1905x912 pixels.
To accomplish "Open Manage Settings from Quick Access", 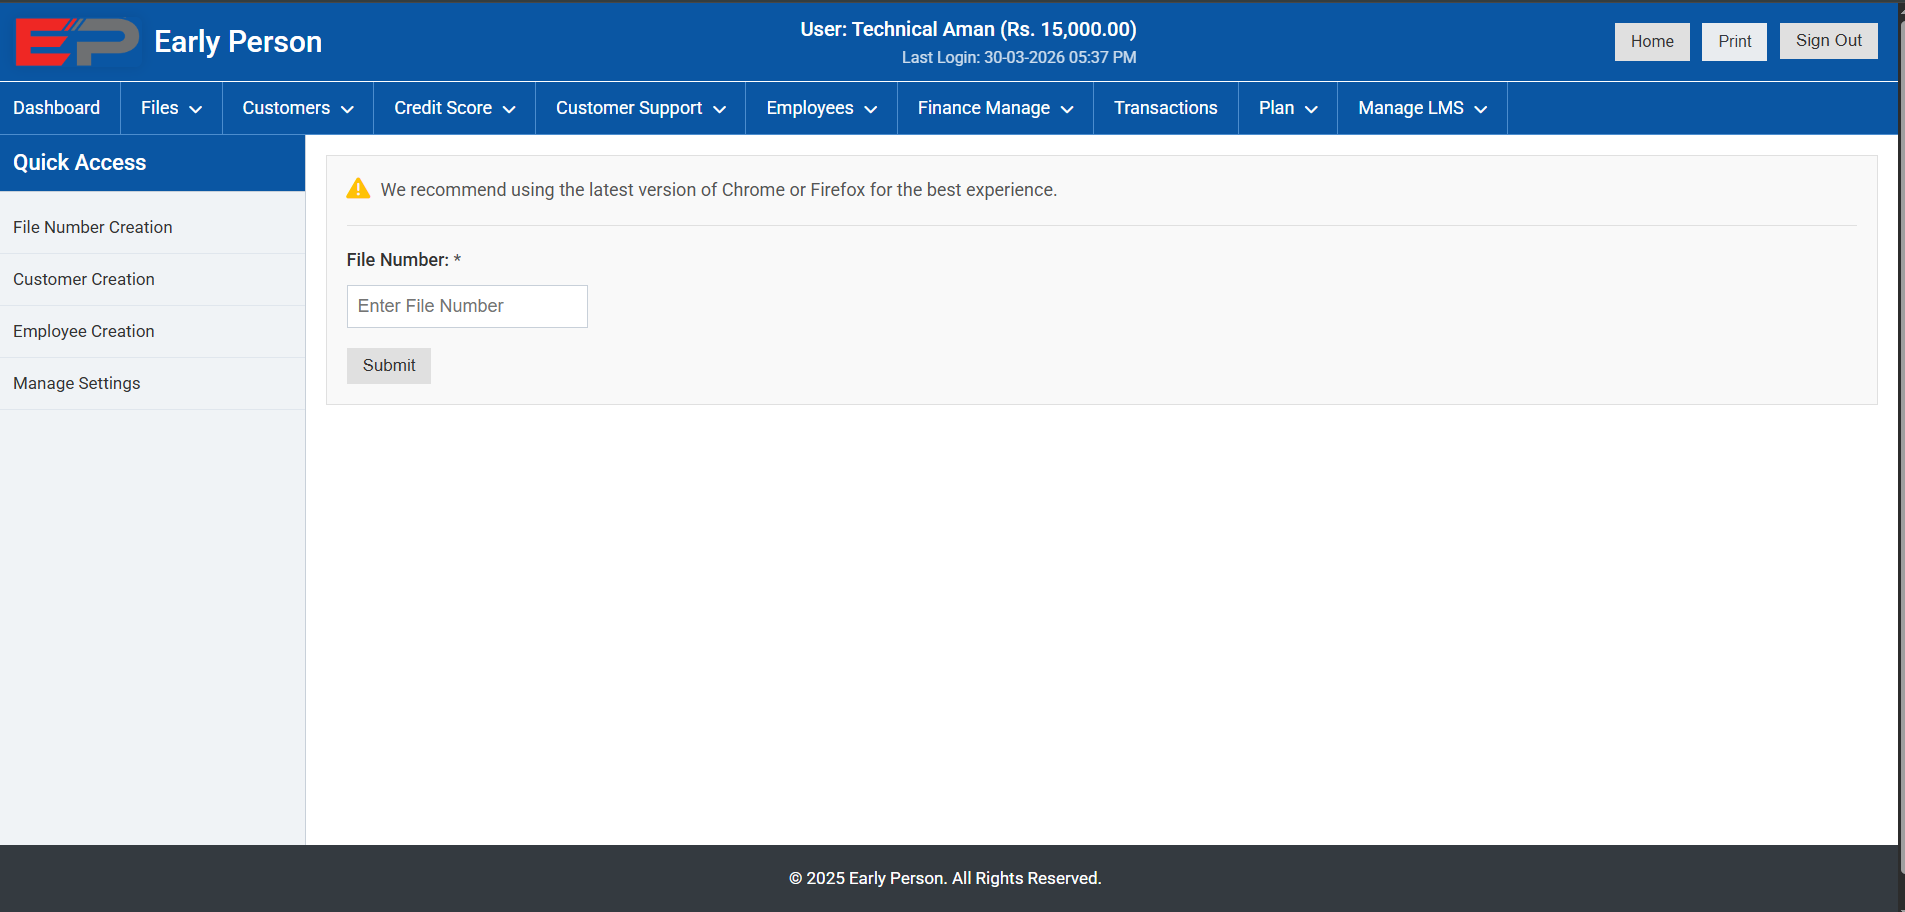I will pos(77,383).
